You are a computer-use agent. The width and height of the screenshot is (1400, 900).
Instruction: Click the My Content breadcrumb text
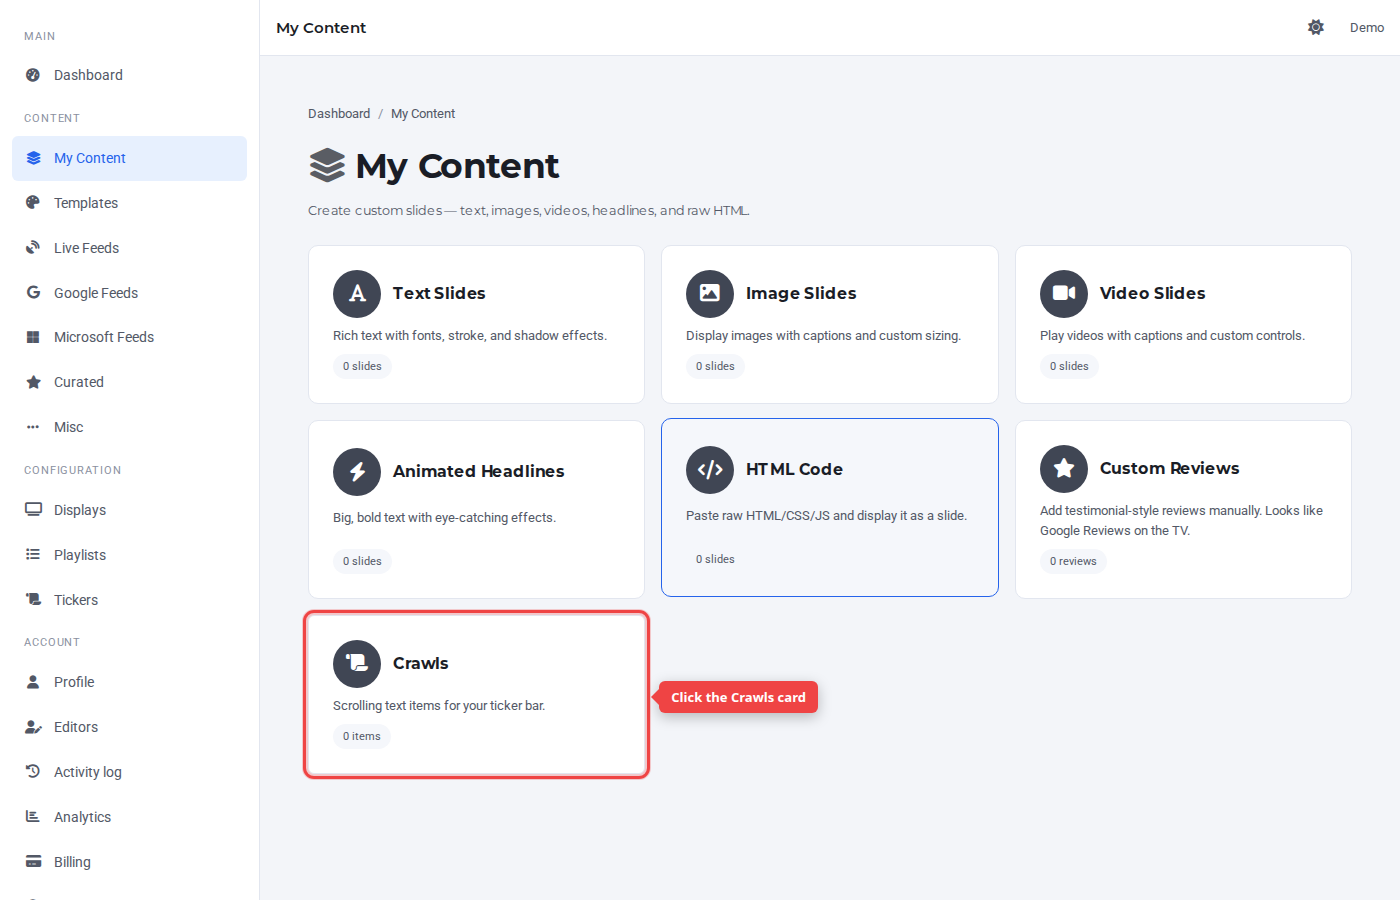pos(423,114)
